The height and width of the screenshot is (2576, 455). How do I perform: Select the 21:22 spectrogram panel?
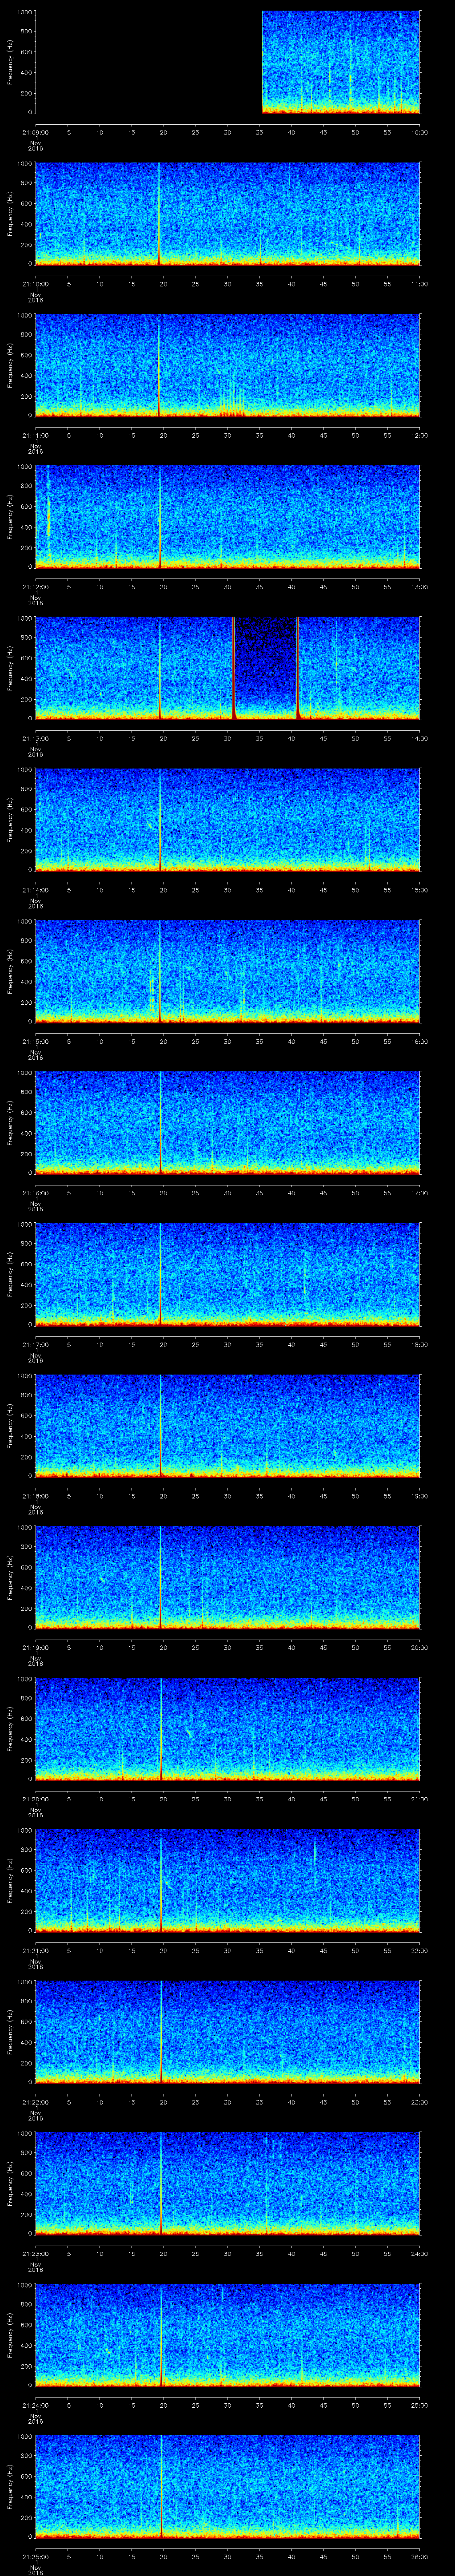[228, 2031]
